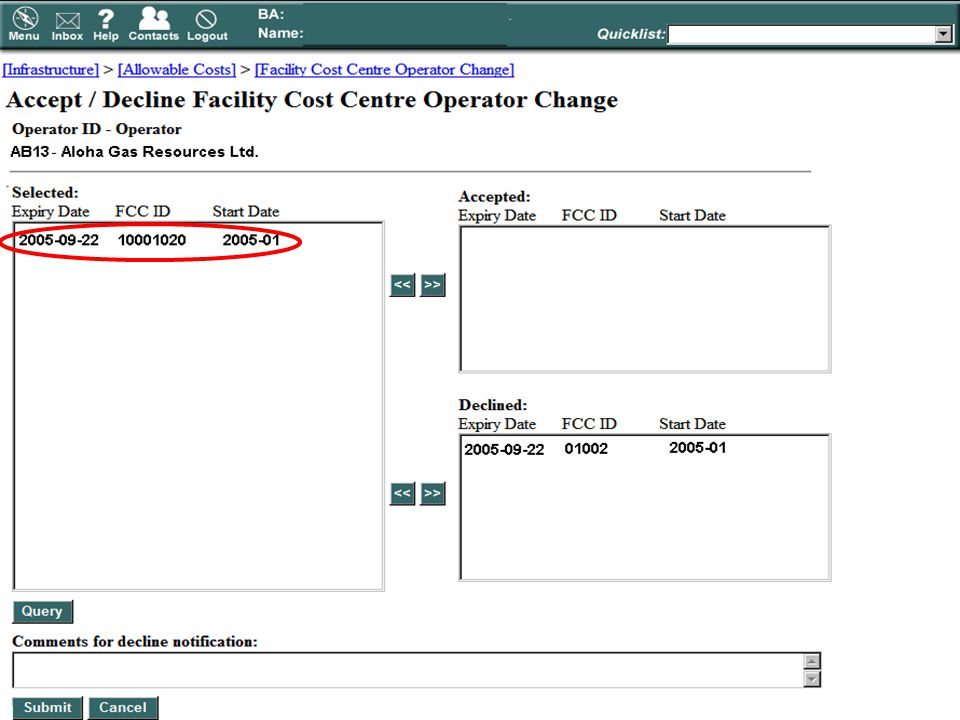Submit the operator change form
960x720 pixels.
[x=47, y=708]
